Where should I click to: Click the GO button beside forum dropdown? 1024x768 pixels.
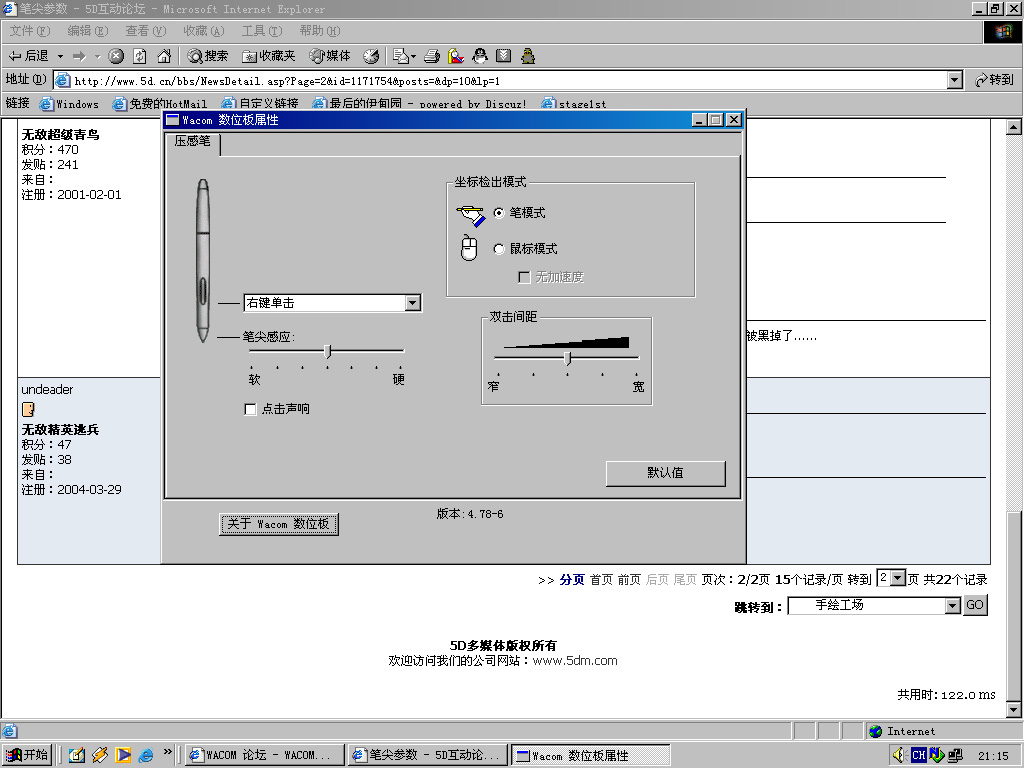(x=974, y=605)
